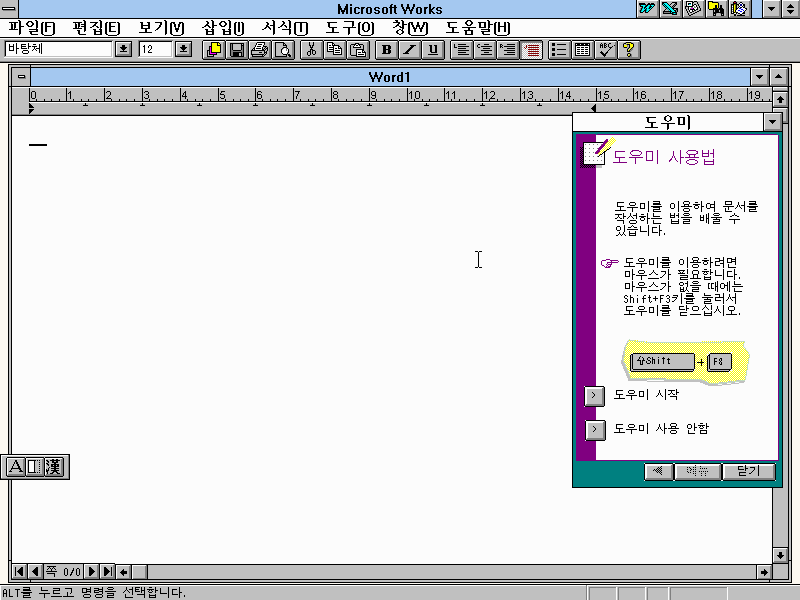Click the Word1 window minimize down arrow
800x600 pixels.
tap(759, 77)
